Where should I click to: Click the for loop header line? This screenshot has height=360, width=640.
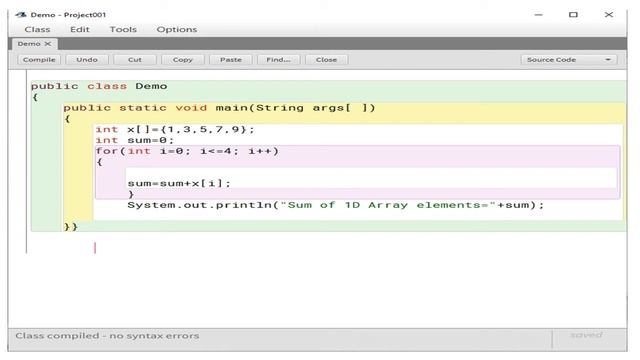(x=187, y=151)
